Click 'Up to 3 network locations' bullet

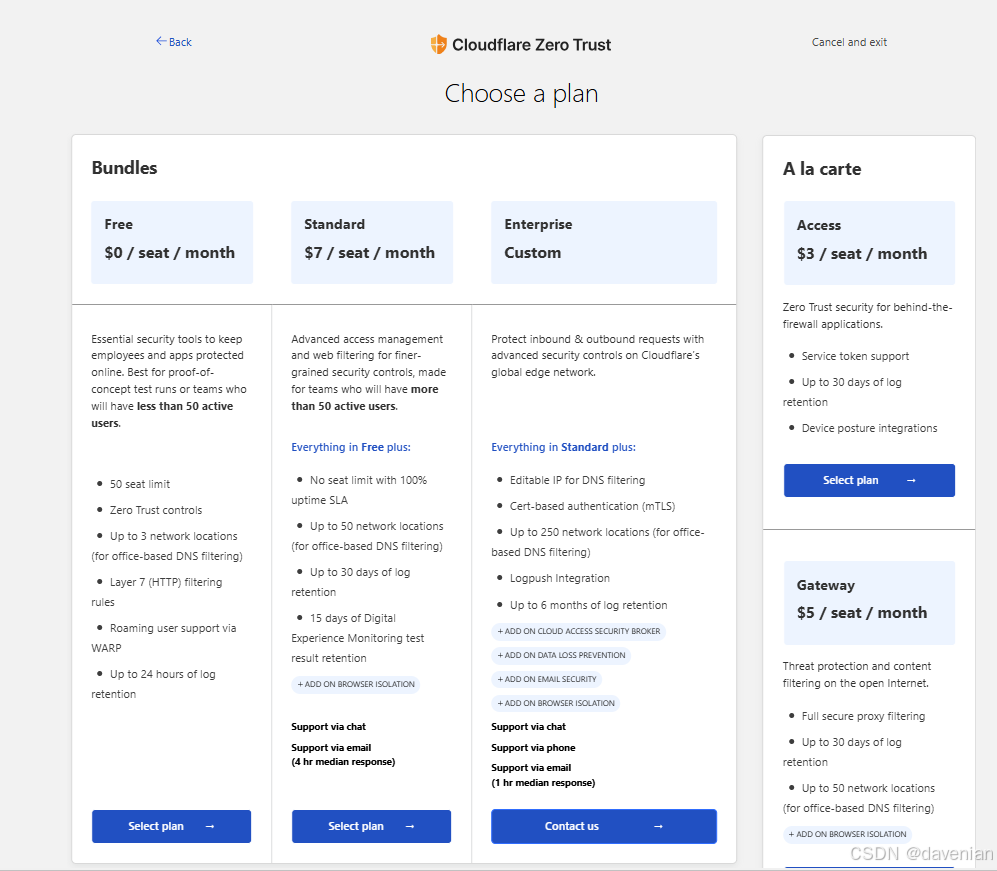[174, 536]
